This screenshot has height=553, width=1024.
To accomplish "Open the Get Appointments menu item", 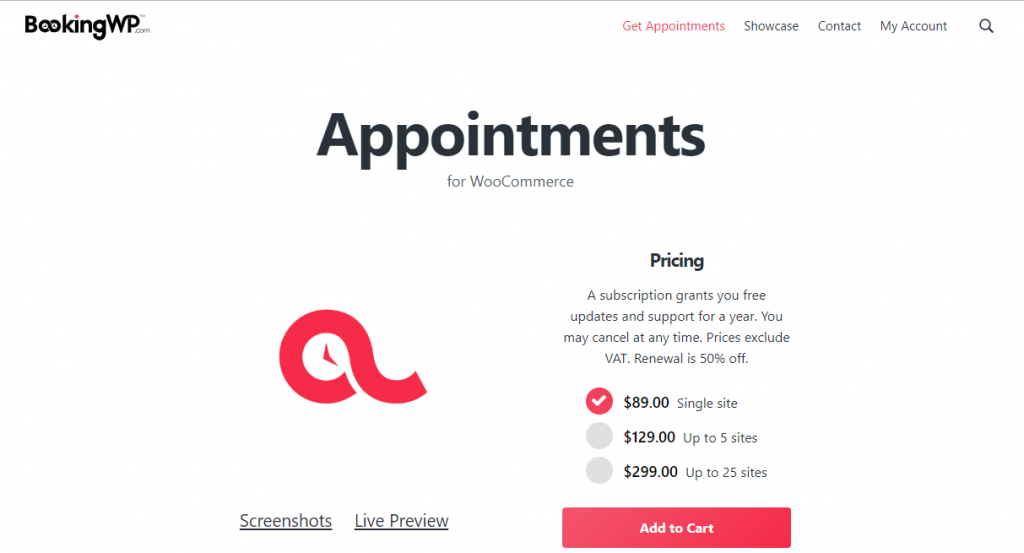I will [x=673, y=27].
